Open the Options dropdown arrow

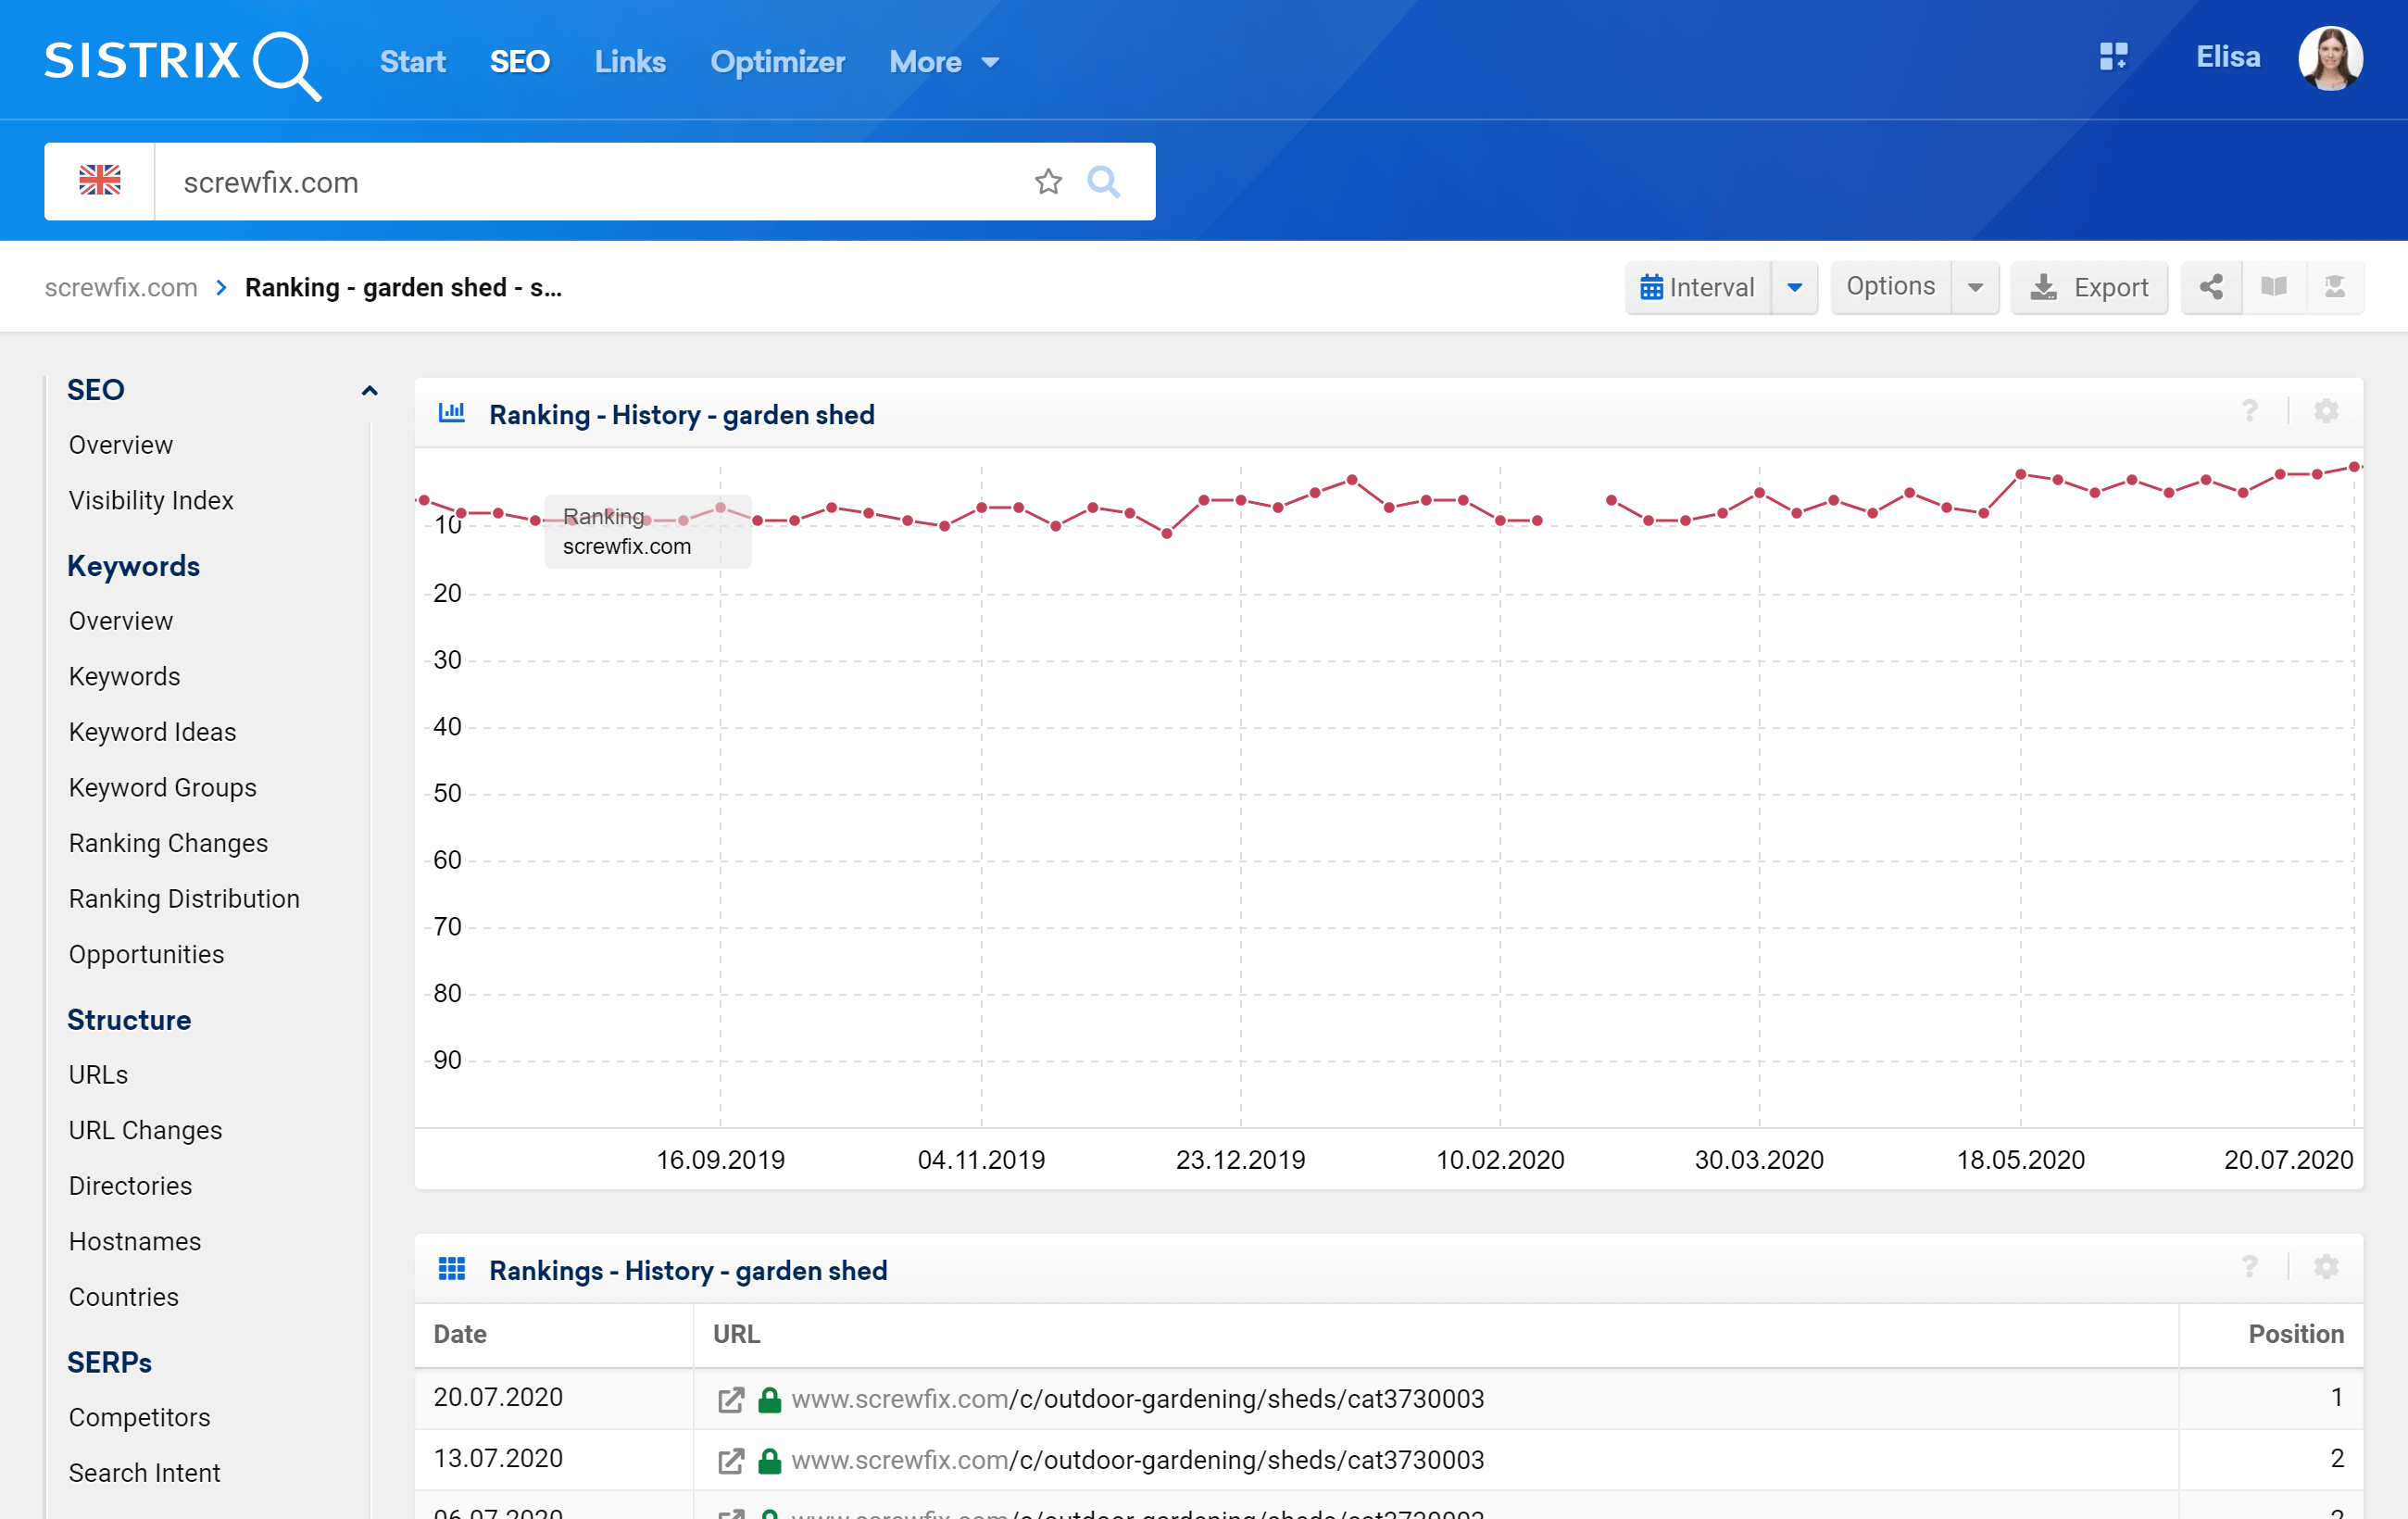(x=1974, y=287)
